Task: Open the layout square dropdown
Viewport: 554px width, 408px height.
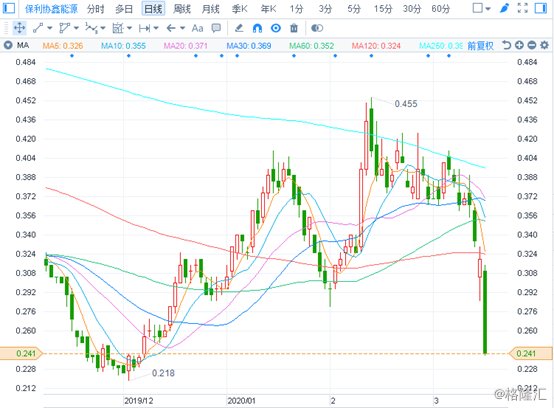Action: coord(482,8)
